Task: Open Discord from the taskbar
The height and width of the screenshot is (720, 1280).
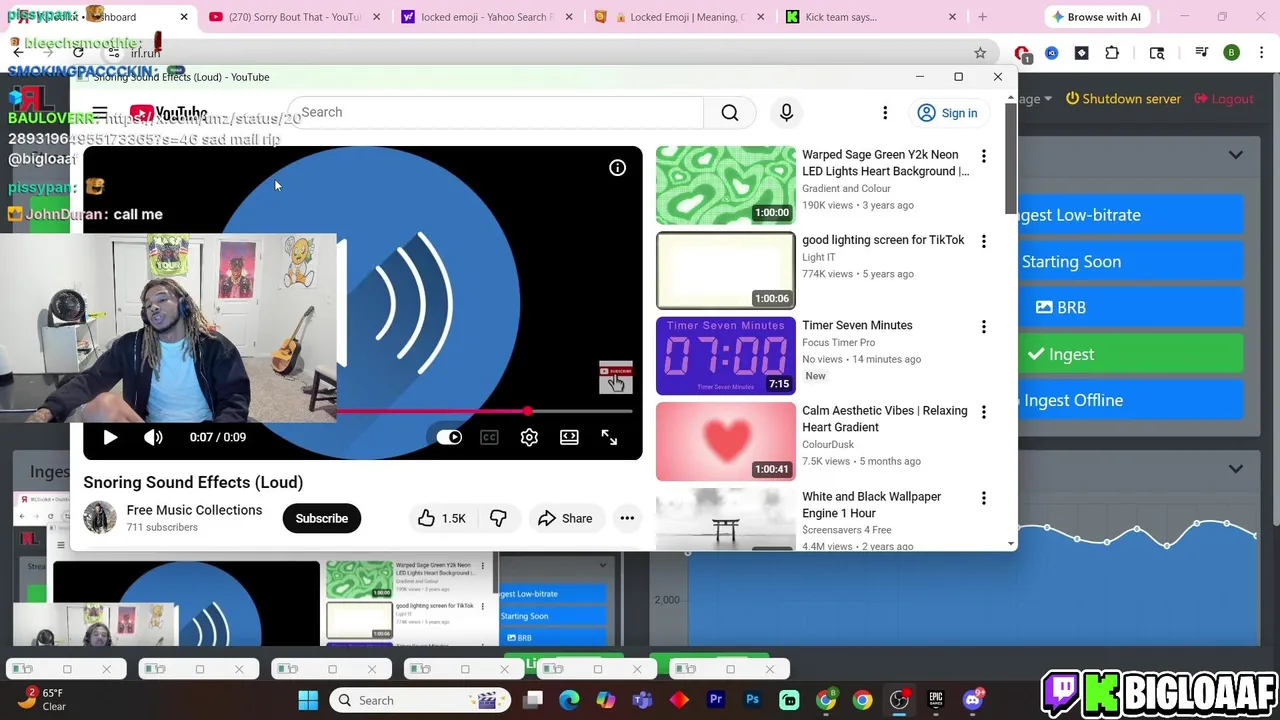Action: click(973, 700)
